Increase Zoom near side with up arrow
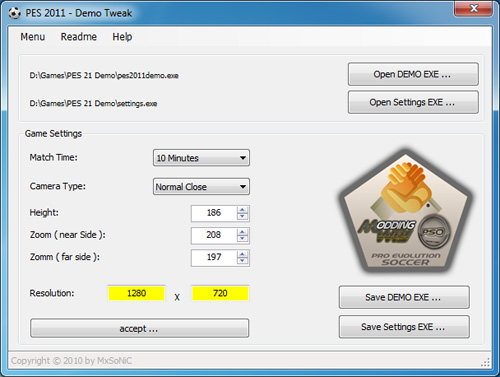This screenshot has width=500, height=377. pos(242,232)
